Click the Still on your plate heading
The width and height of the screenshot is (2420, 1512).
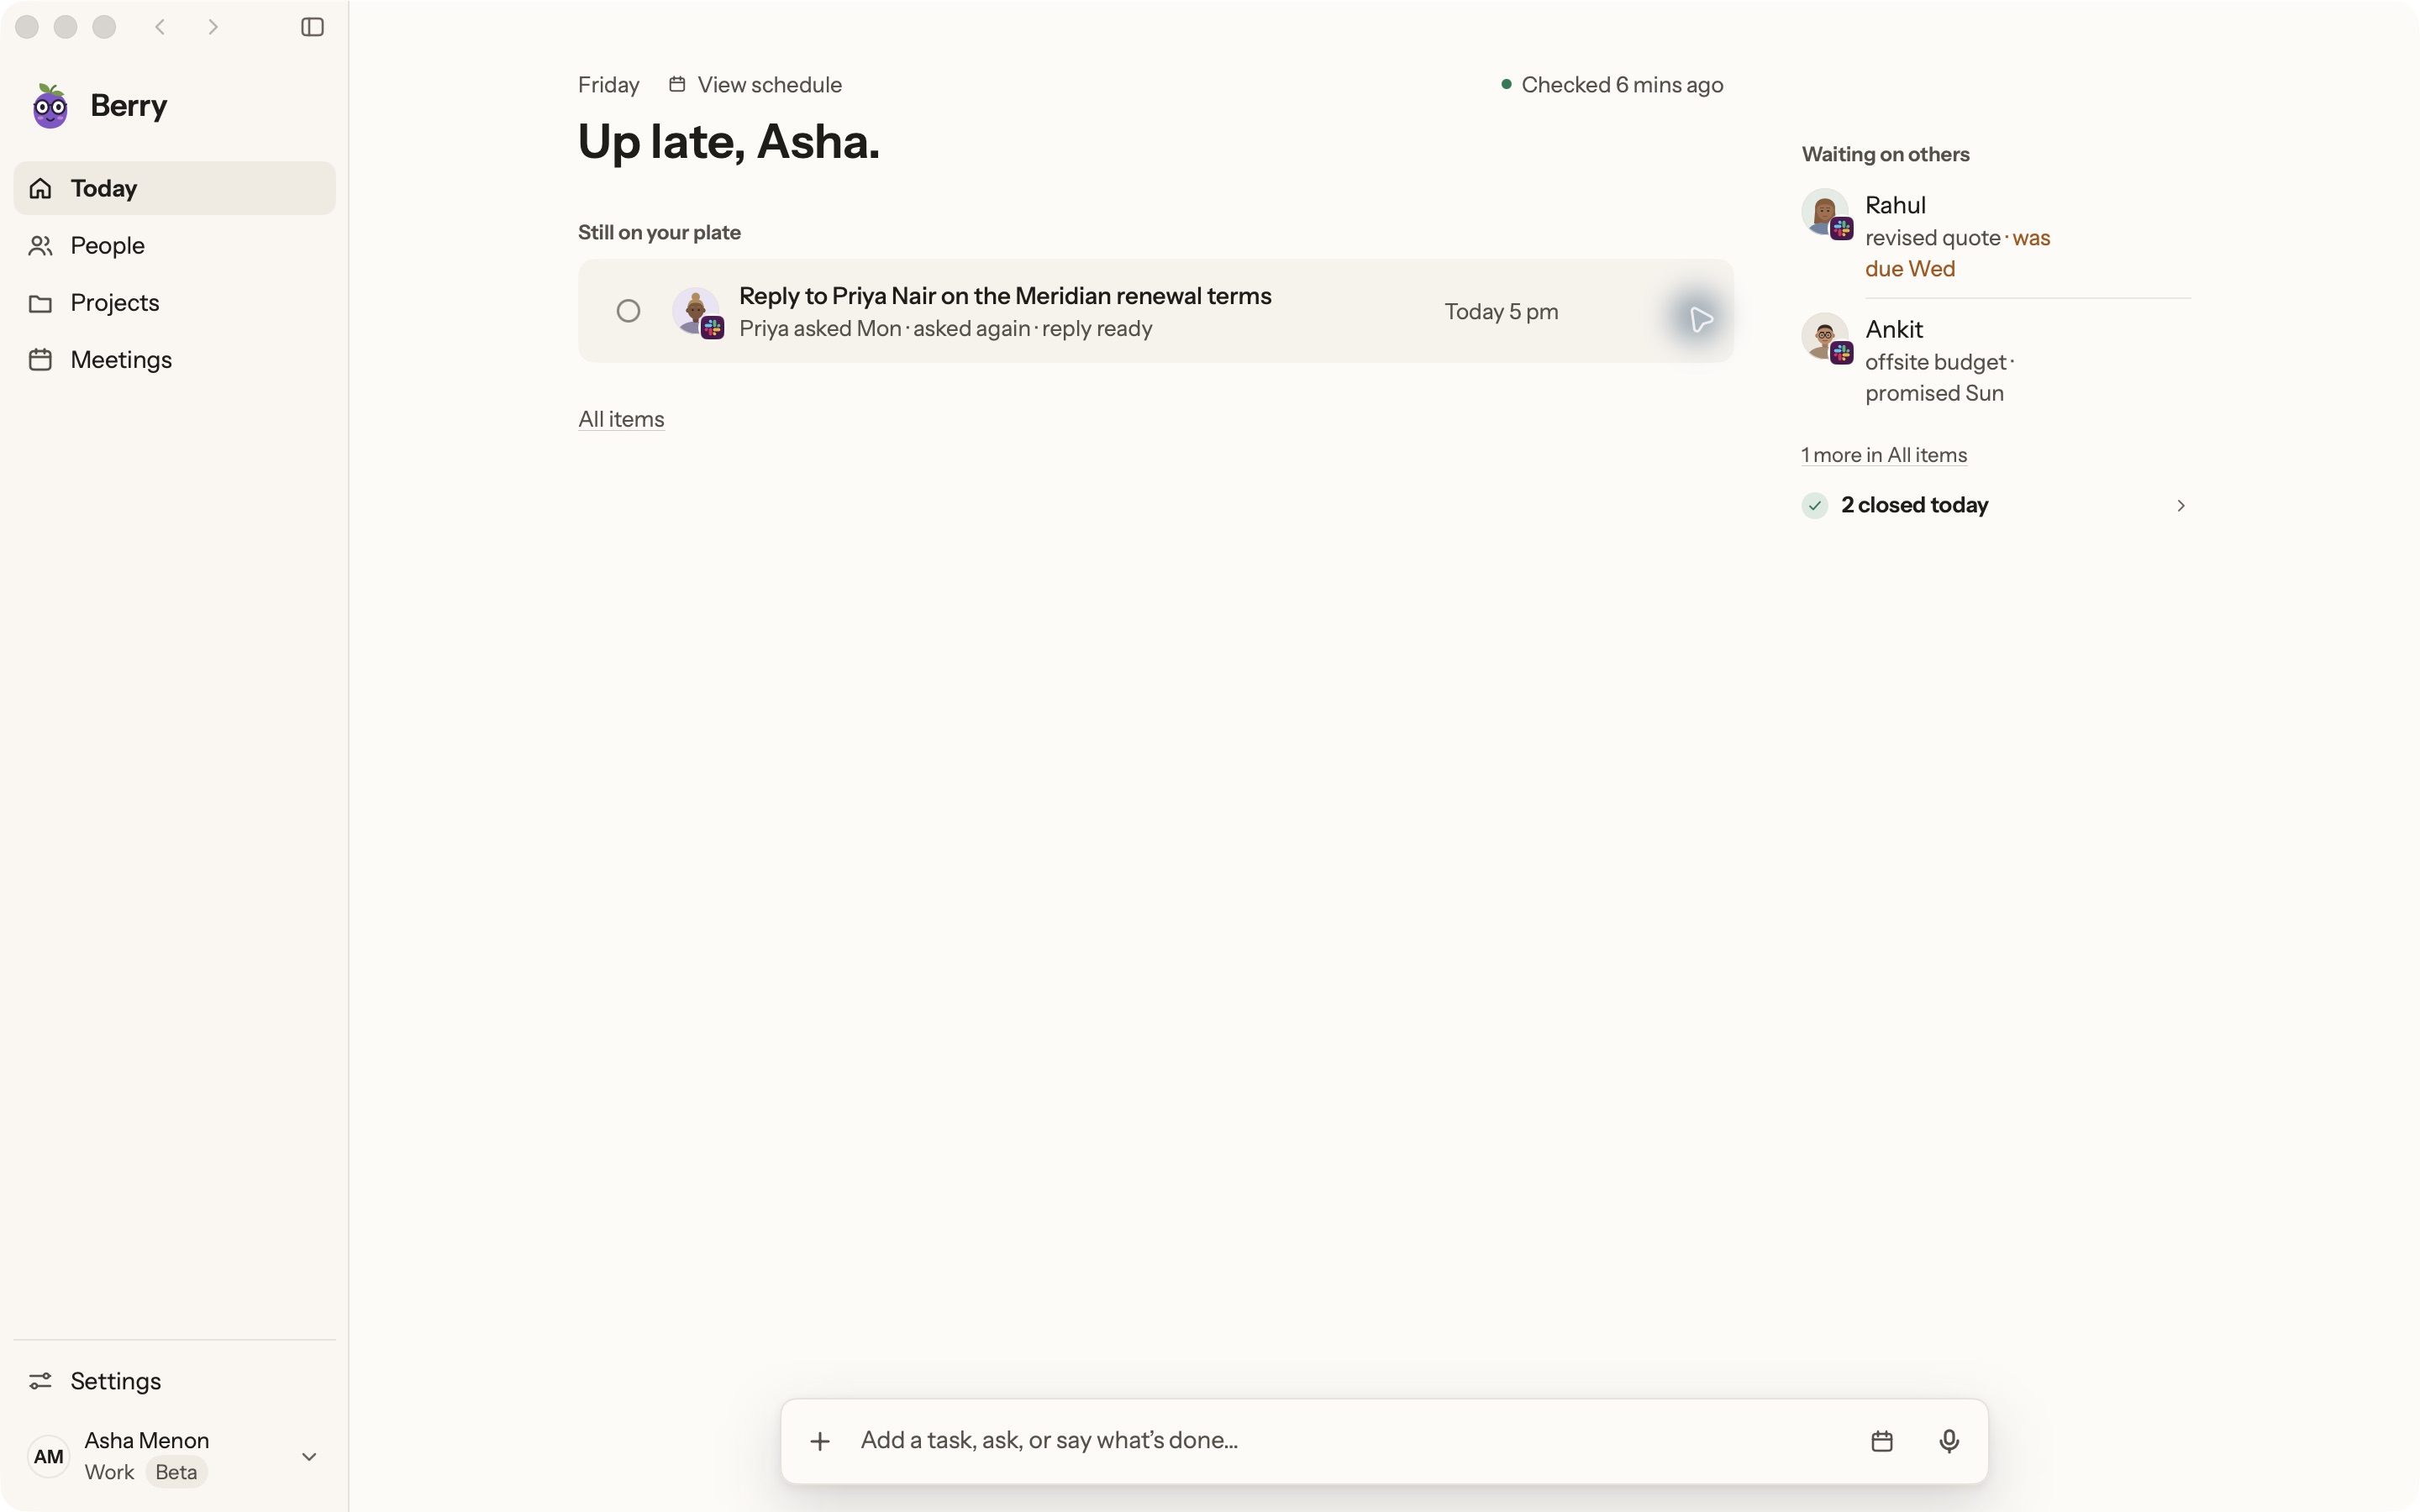point(659,232)
